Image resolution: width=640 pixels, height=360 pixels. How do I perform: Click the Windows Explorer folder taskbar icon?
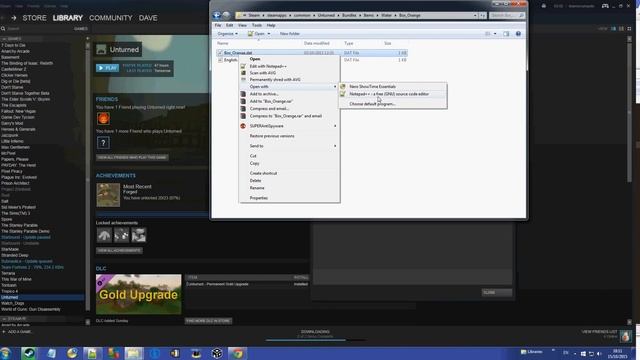point(134,353)
